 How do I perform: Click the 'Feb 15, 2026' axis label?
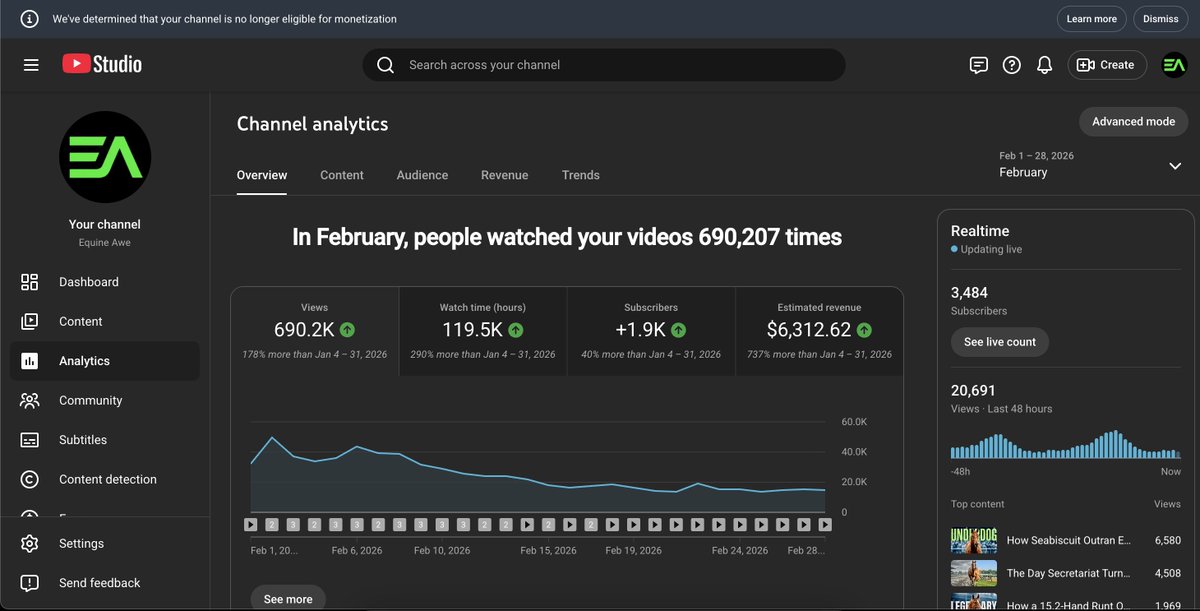click(549, 551)
